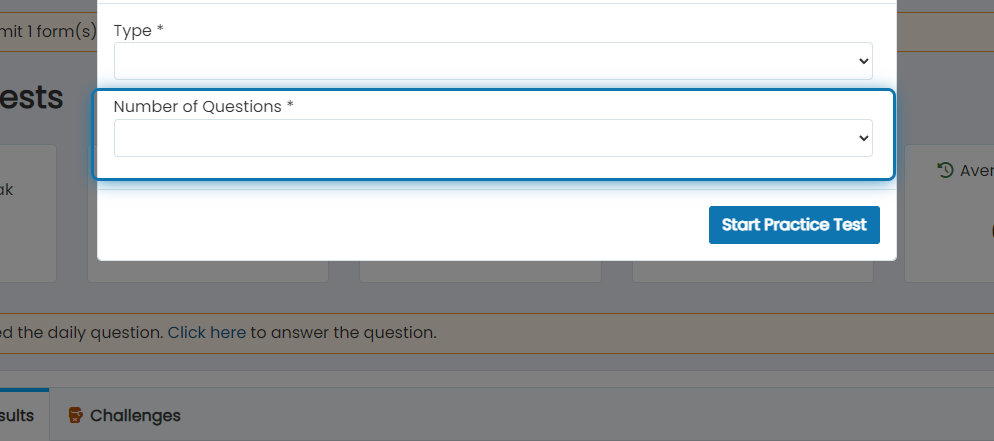Click the partially hidden Tests page heading
994x441 pixels.
point(31,97)
